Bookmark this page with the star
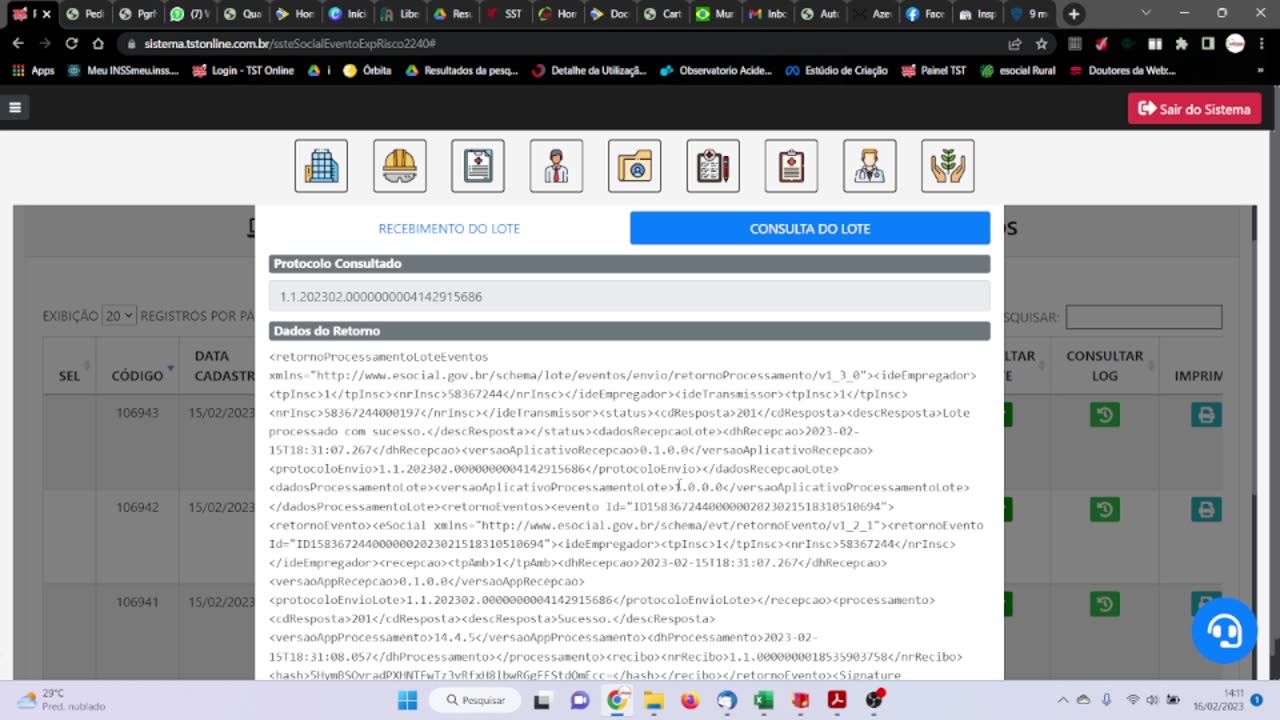 pos(1041,44)
